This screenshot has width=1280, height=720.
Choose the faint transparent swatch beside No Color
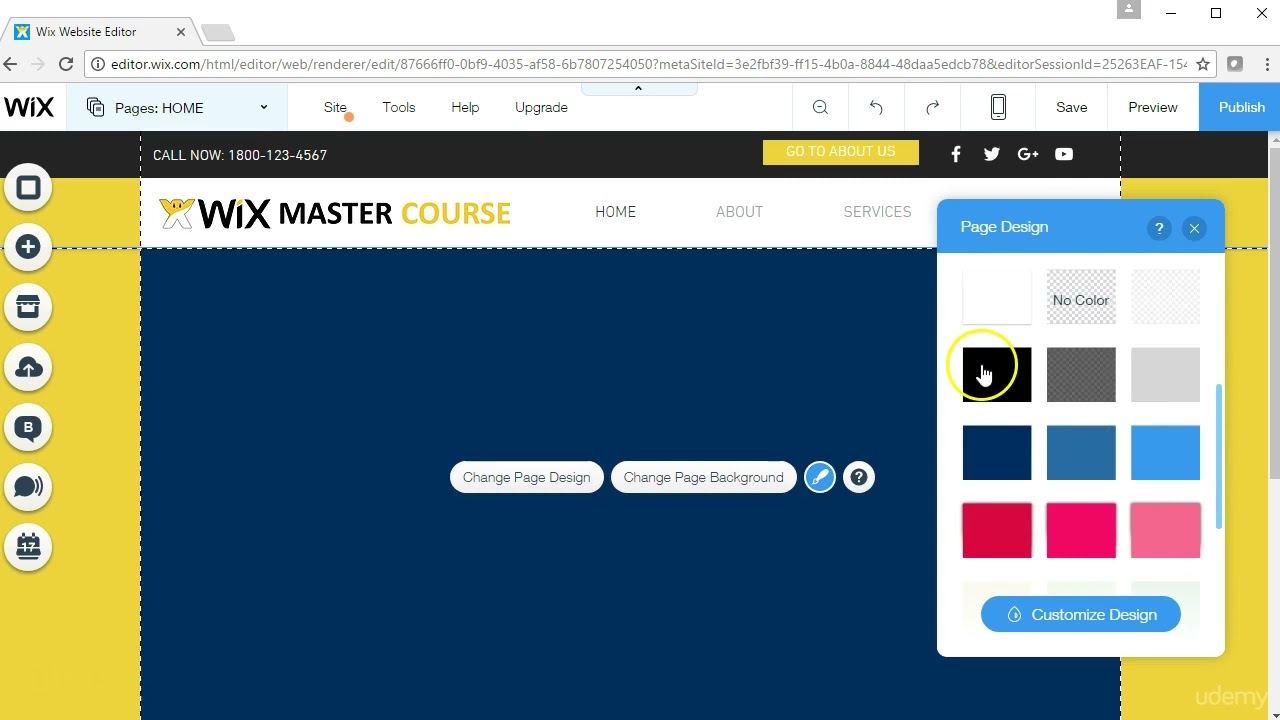1165,297
